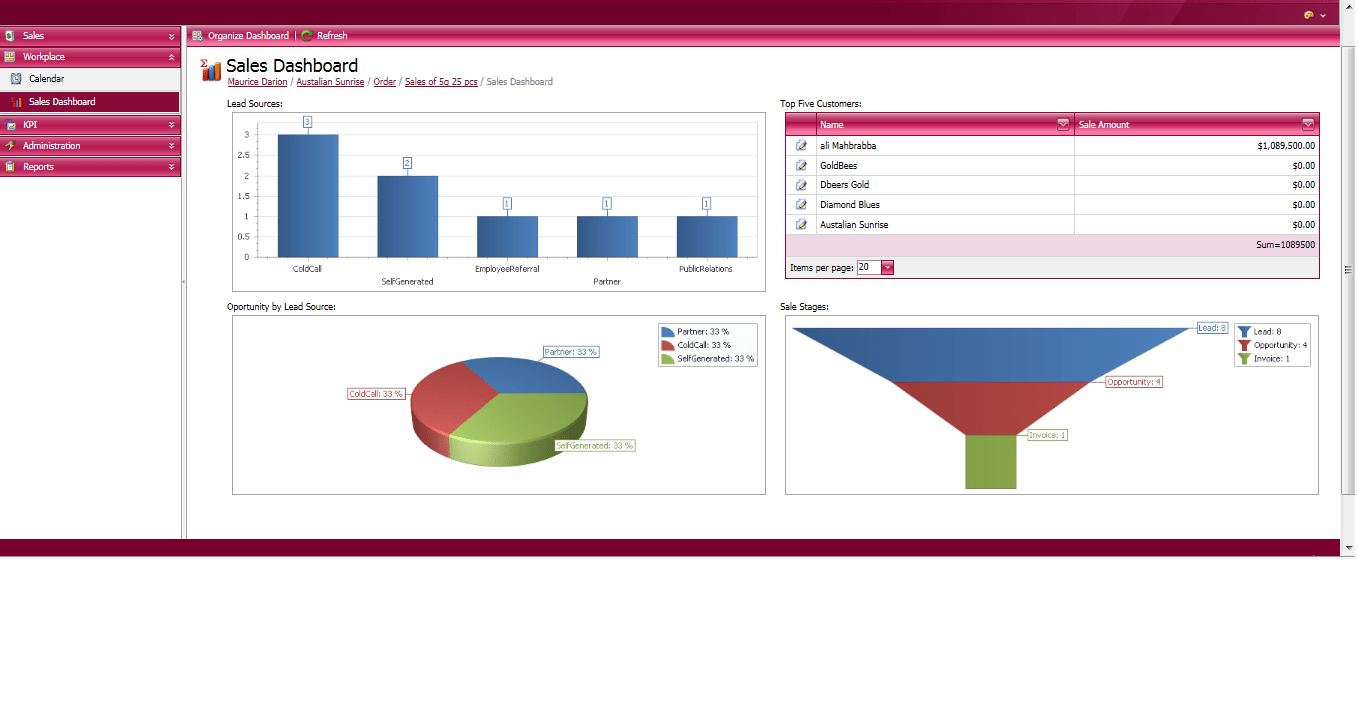Click the edit icon for ali Mahbrabba
The height and width of the screenshot is (718, 1358).
(801, 146)
